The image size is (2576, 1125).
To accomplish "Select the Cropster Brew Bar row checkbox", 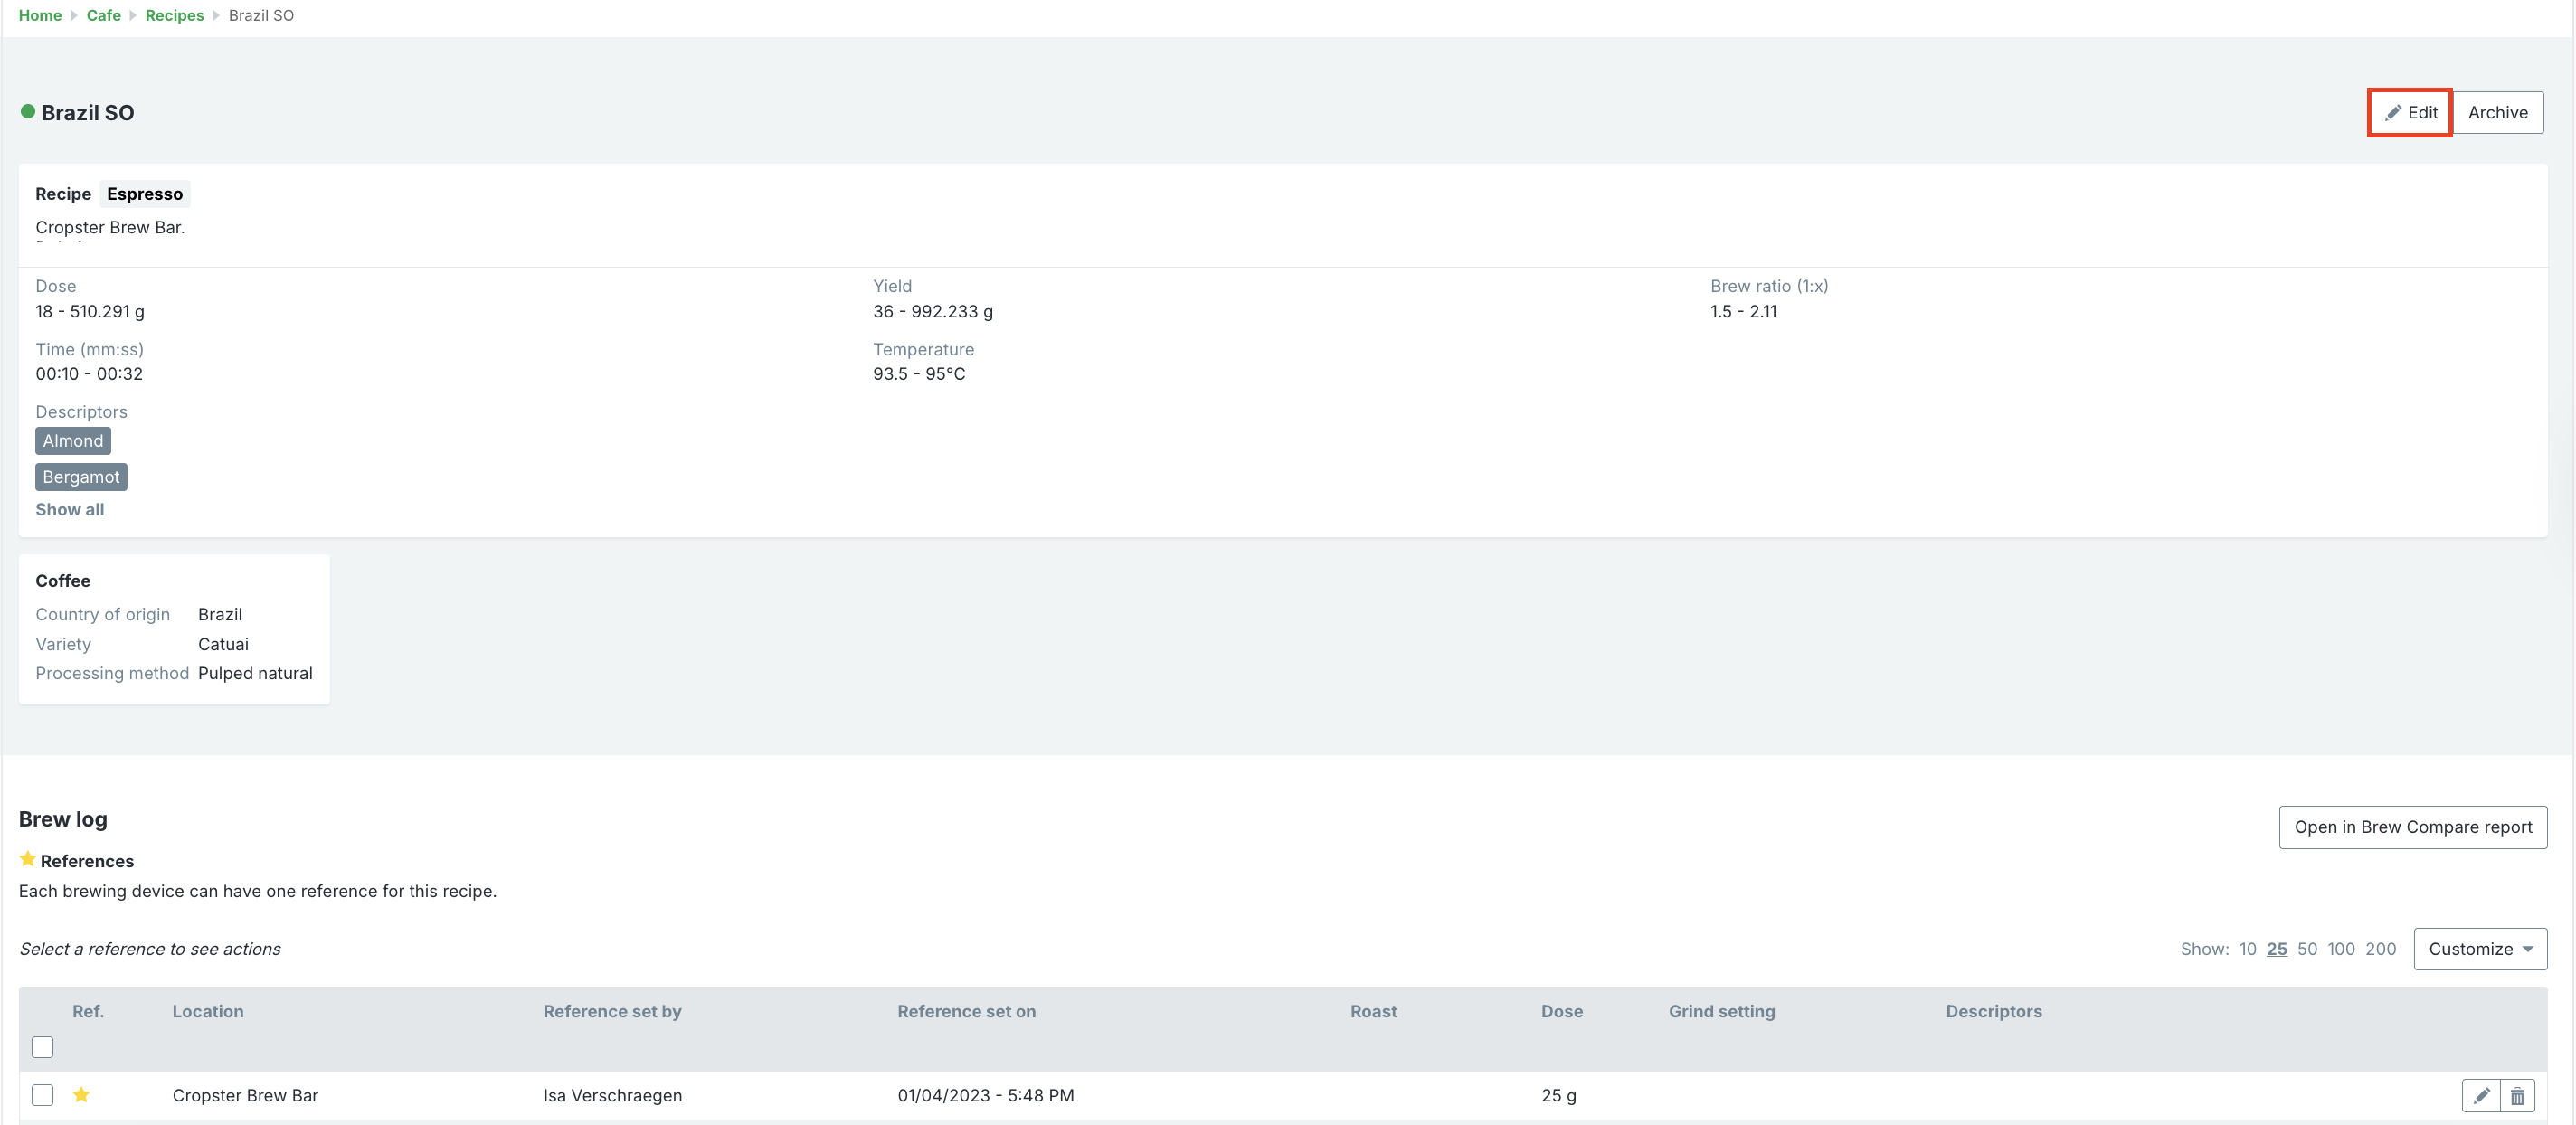I will pos(42,1095).
